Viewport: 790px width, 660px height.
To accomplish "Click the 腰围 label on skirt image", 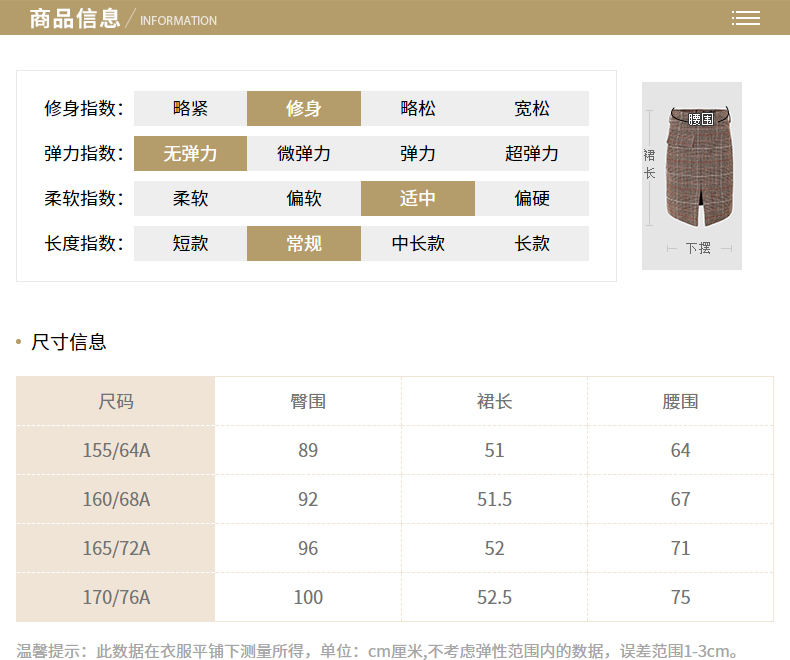I will pyautogui.click(x=700, y=119).
